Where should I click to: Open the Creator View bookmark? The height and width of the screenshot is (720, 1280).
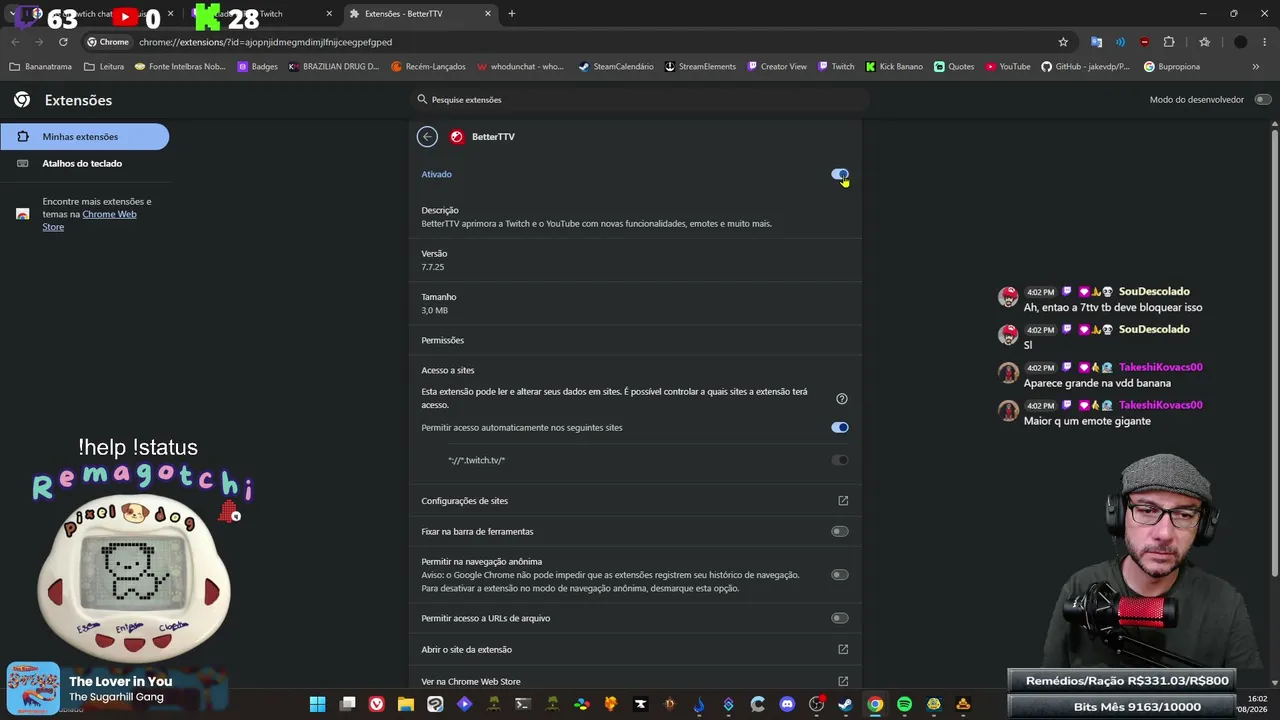[776, 67]
